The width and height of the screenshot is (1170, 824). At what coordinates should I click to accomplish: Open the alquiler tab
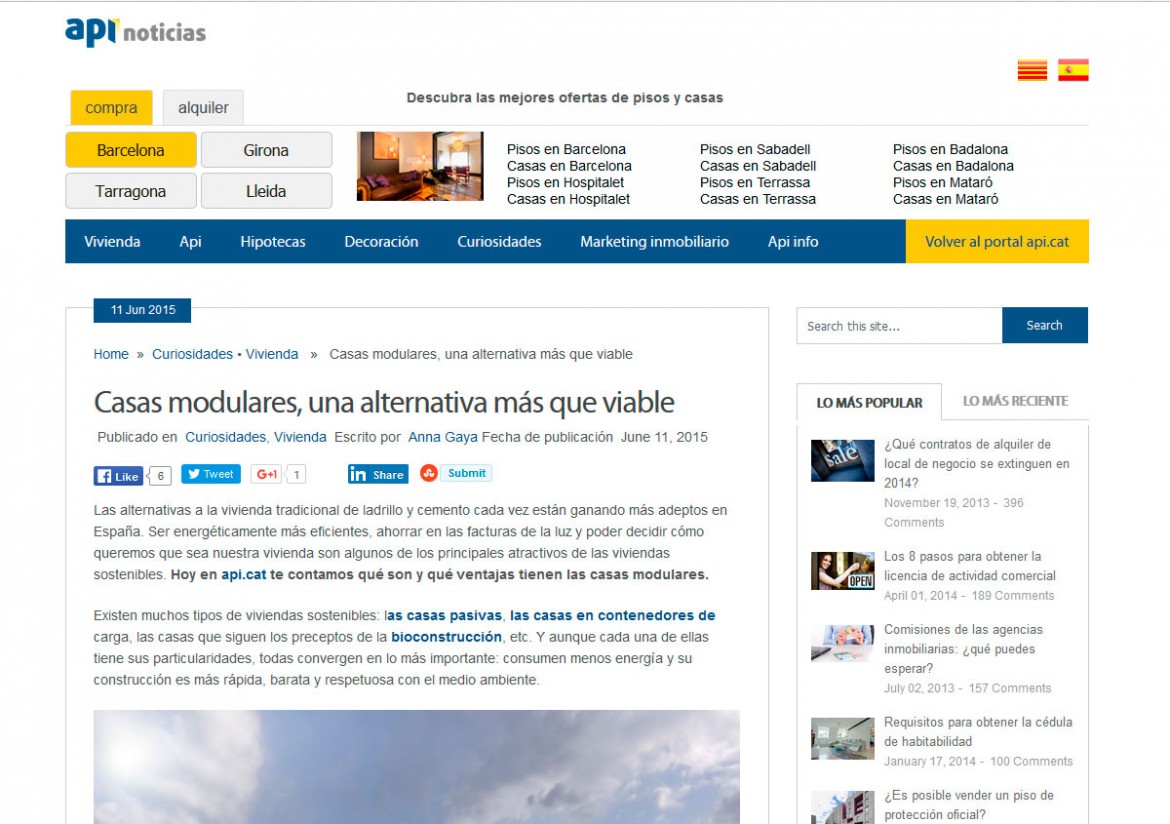point(204,107)
